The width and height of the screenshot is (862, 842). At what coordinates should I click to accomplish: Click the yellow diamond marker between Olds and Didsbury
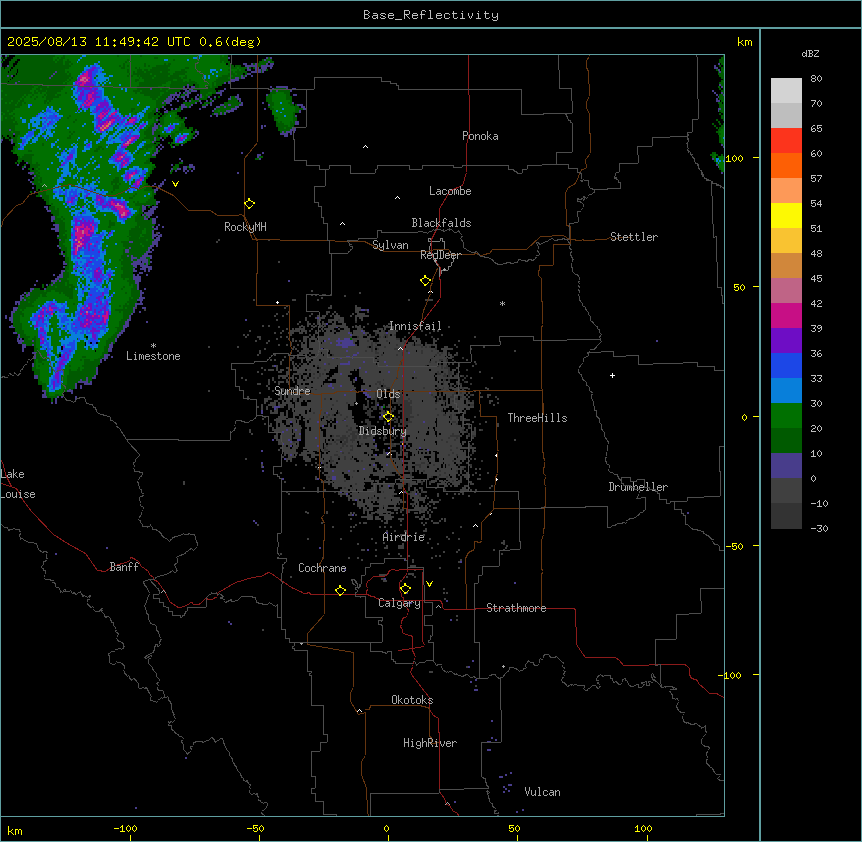click(x=389, y=417)
